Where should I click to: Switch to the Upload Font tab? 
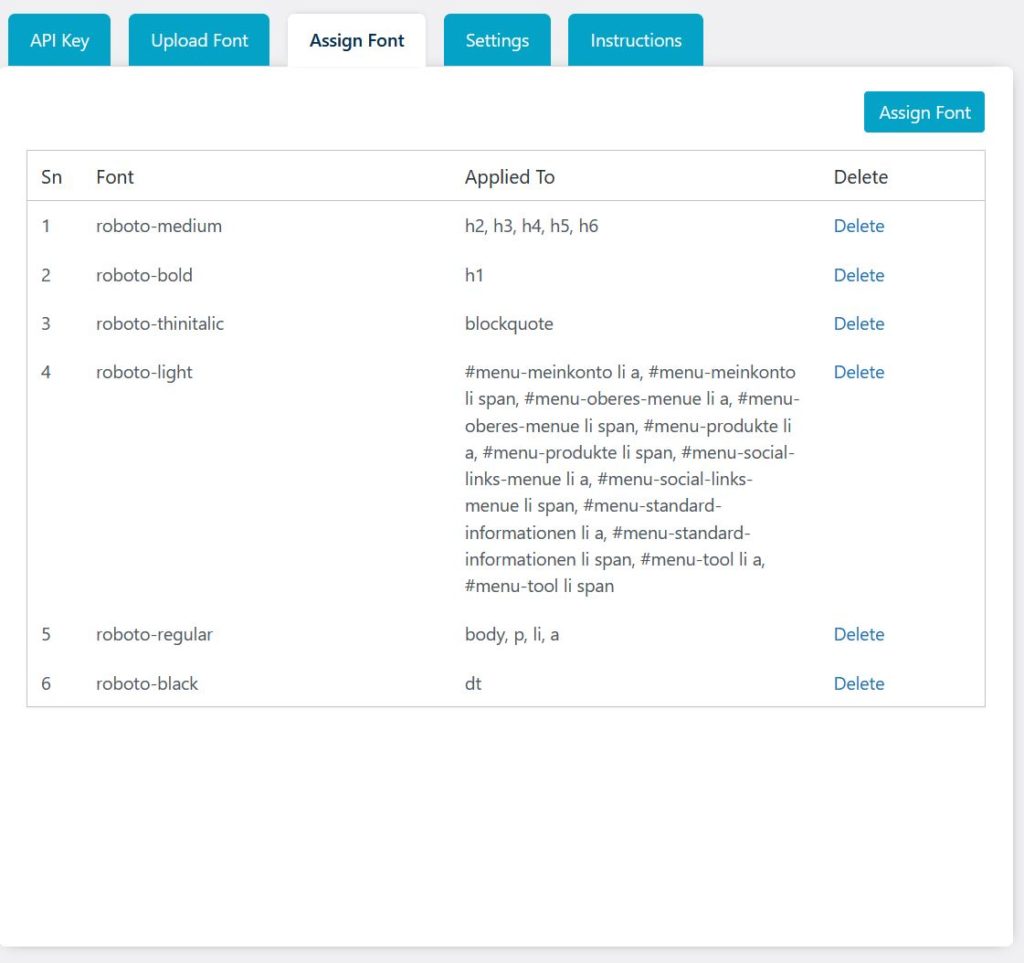point(199,41)
